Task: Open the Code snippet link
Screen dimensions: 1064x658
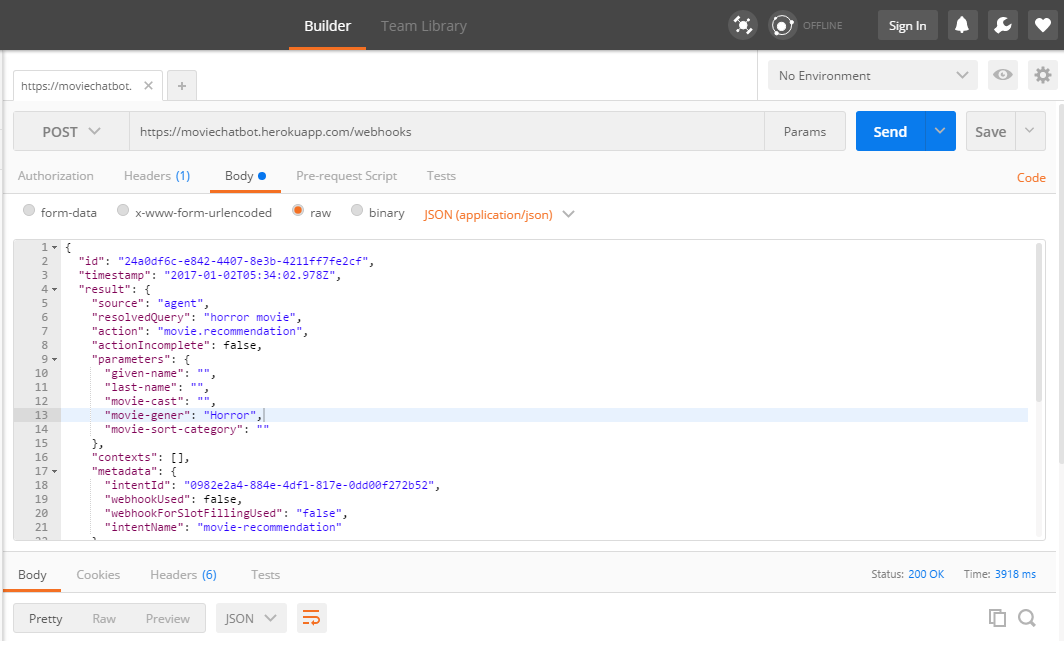Action: click(x=1031, y=178)
